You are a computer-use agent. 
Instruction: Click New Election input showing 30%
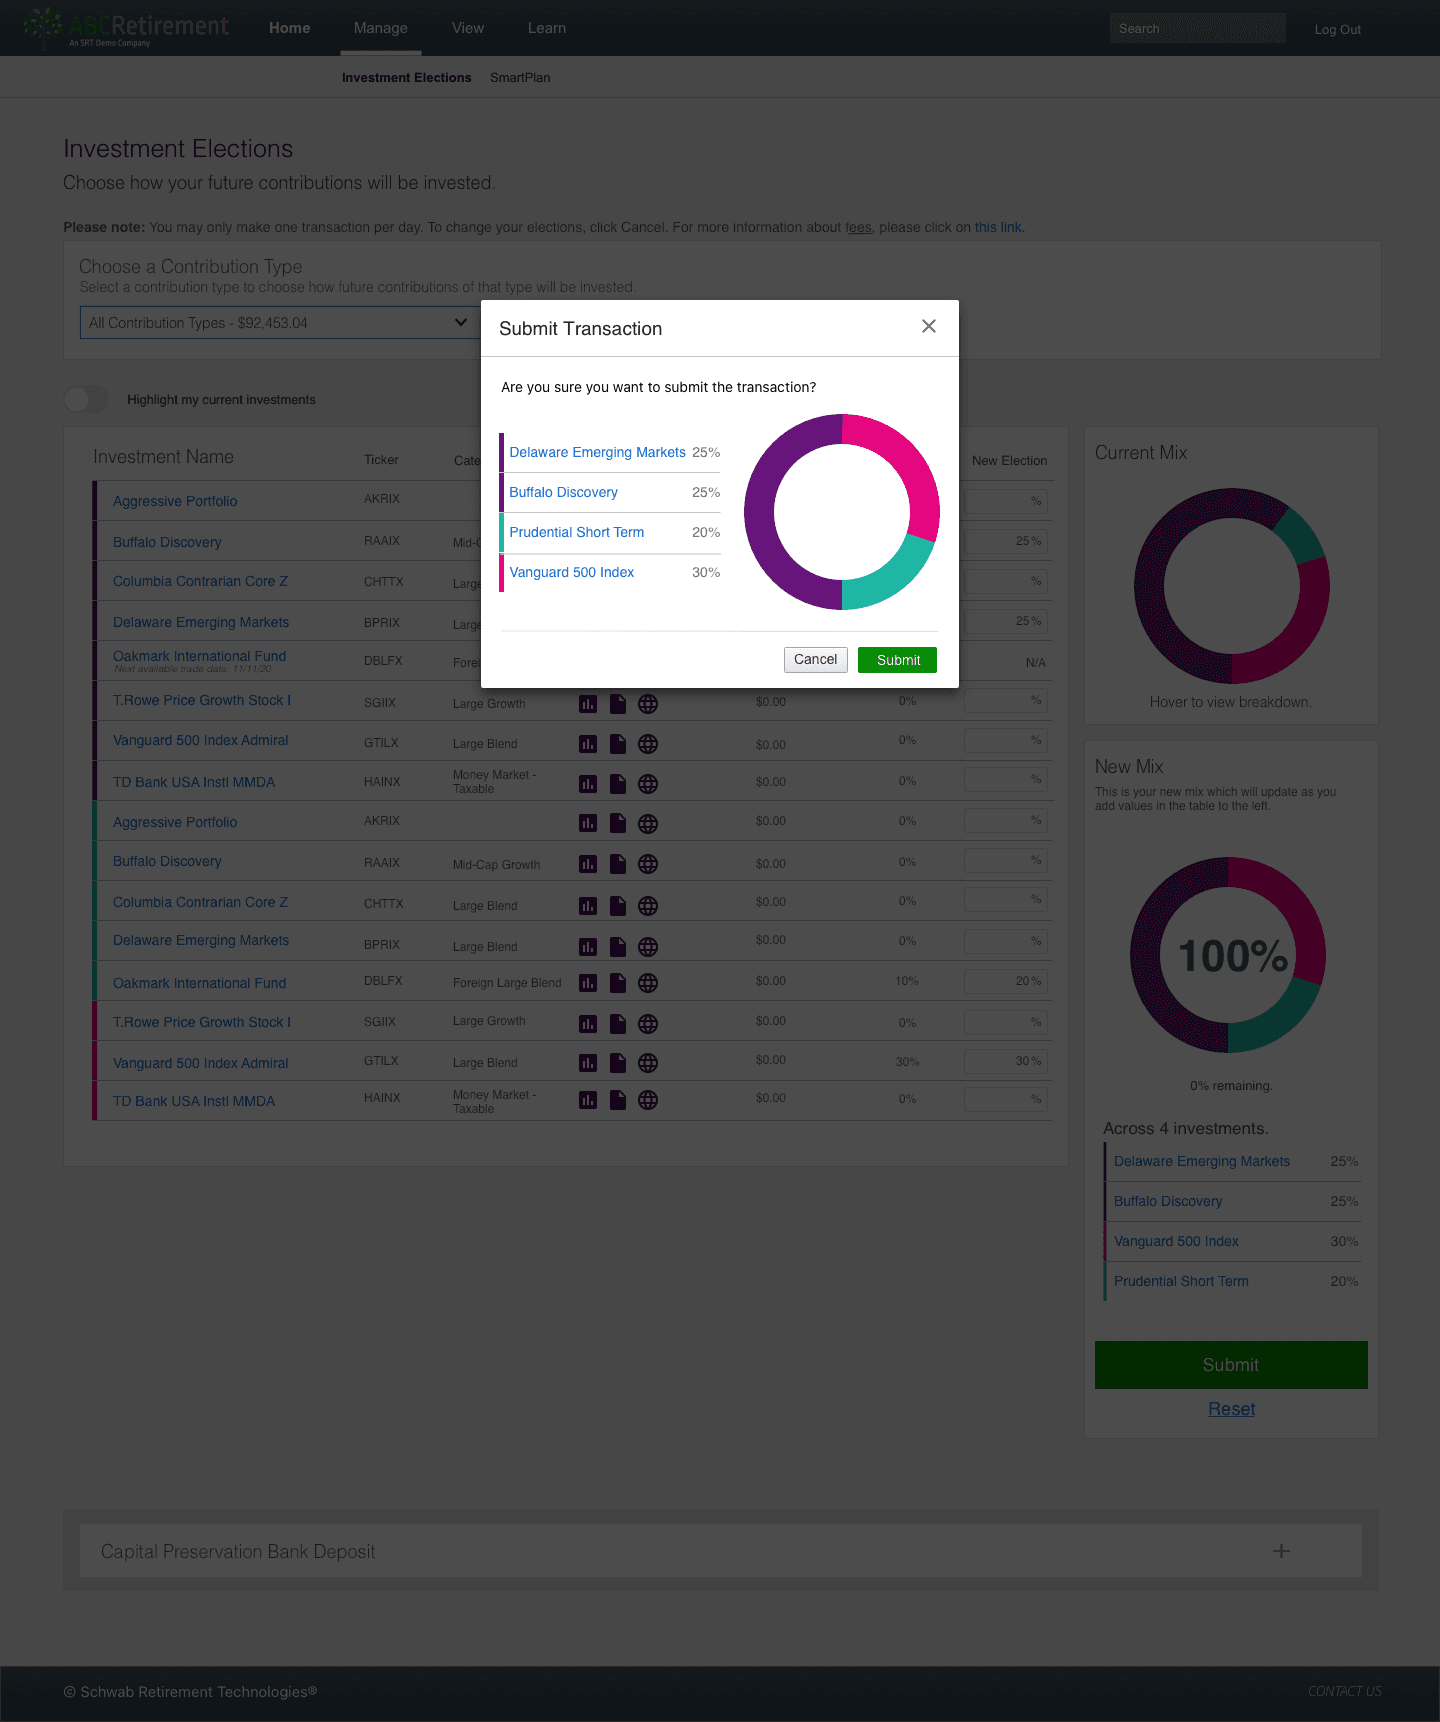pyautogui.click(x=1005, y=1061)
